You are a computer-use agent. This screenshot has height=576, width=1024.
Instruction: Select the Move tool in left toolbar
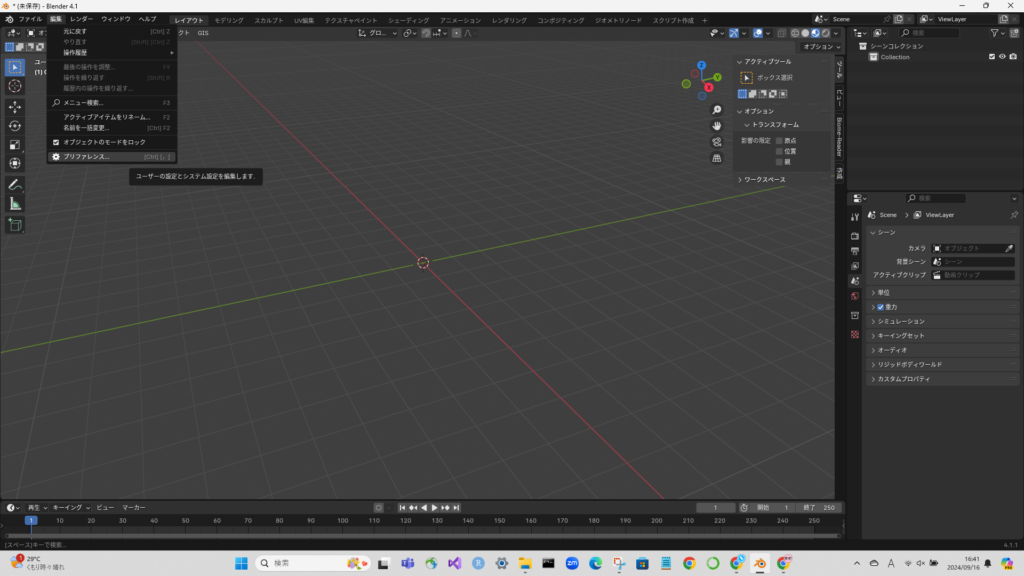click(15, 106)
